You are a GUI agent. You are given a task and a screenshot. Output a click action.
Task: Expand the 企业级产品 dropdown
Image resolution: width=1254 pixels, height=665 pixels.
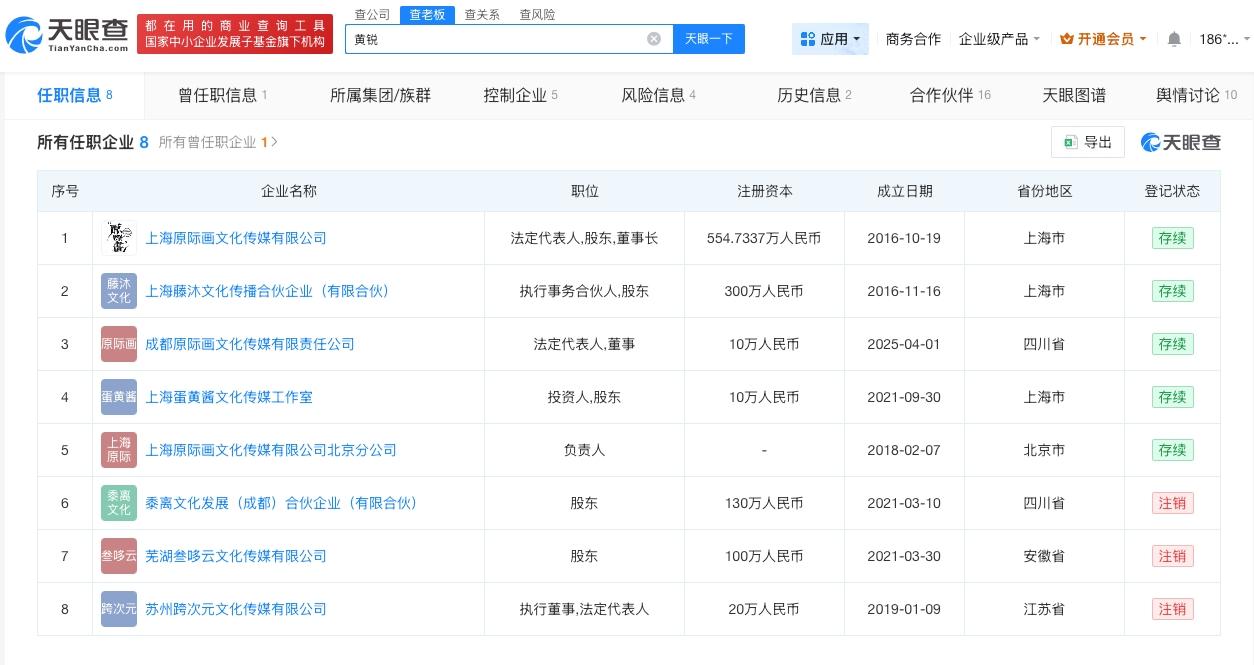coord(999,39)
